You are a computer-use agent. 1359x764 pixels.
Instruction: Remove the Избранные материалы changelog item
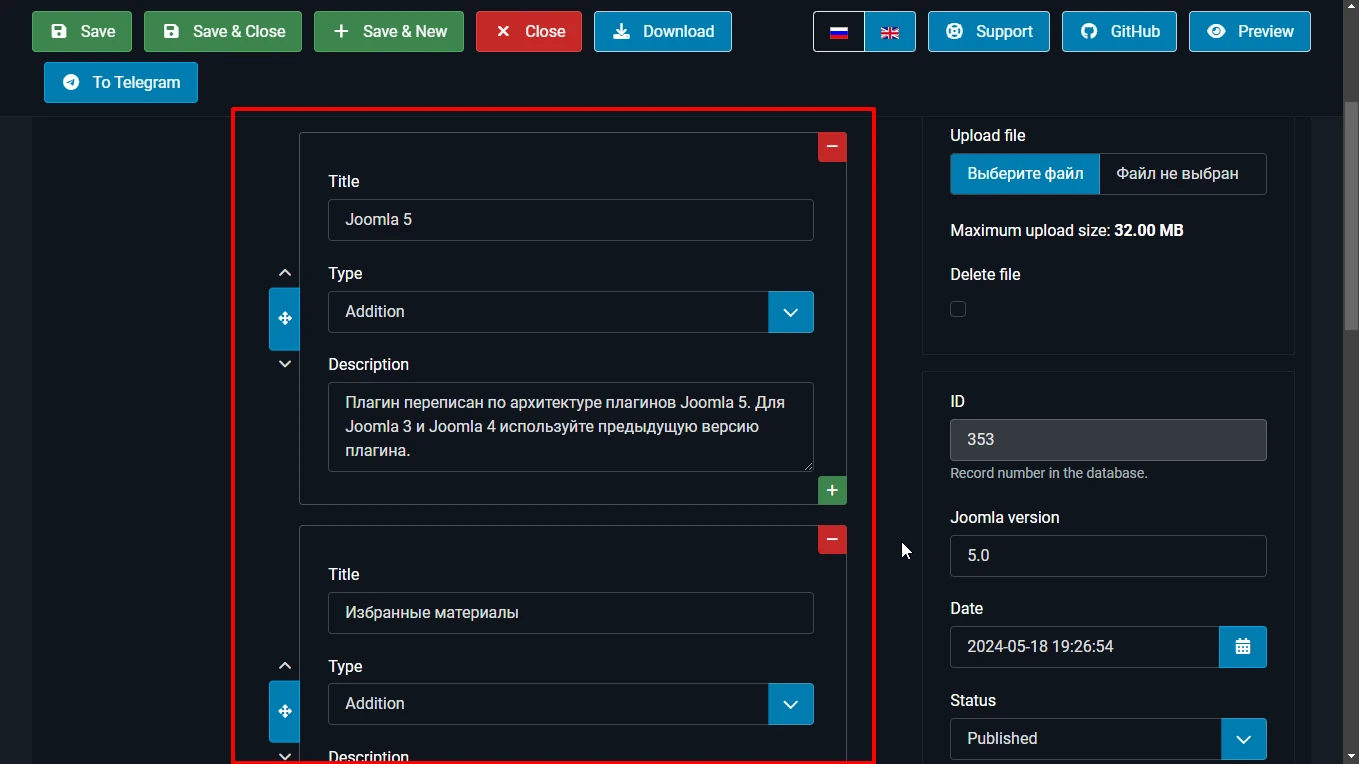point(832,540)
